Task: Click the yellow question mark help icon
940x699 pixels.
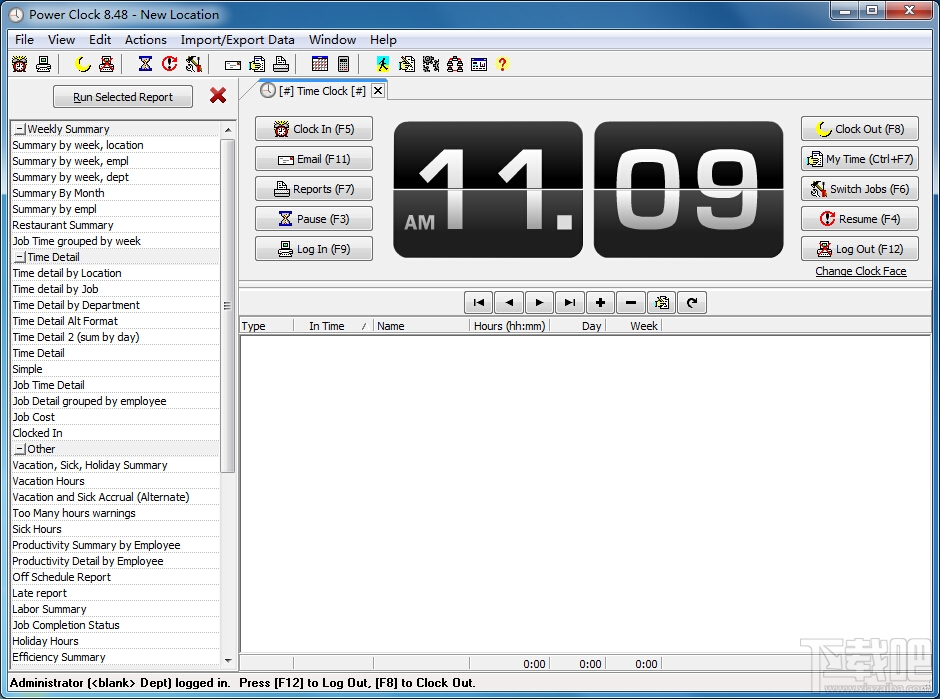Action: (502, 64)
